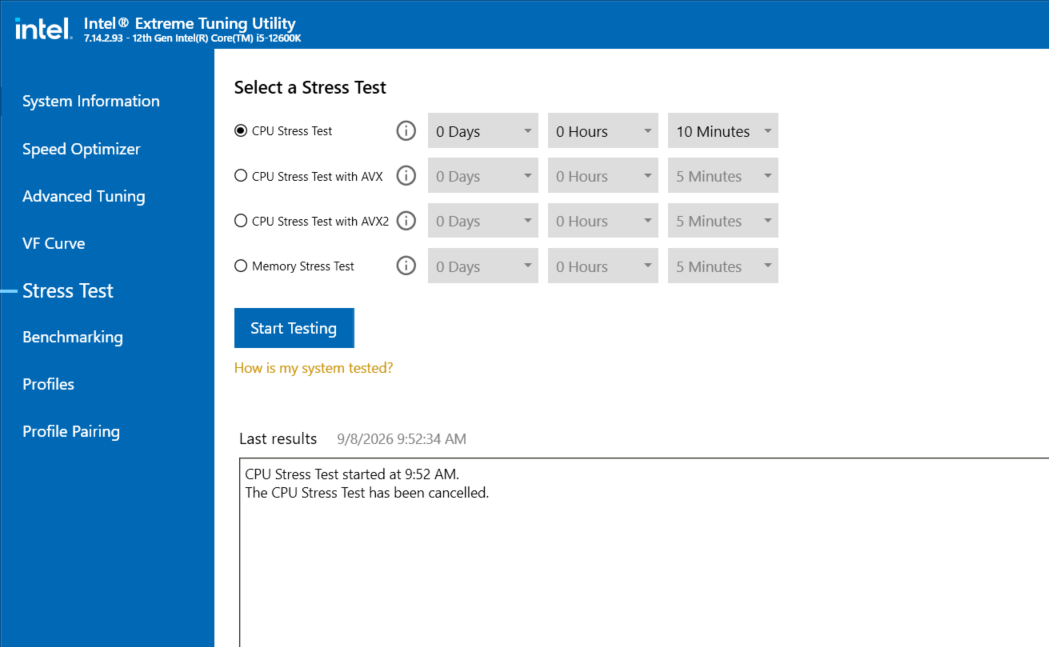
Task: Open the Speed Optimizer section
Action: pos(81,149)
